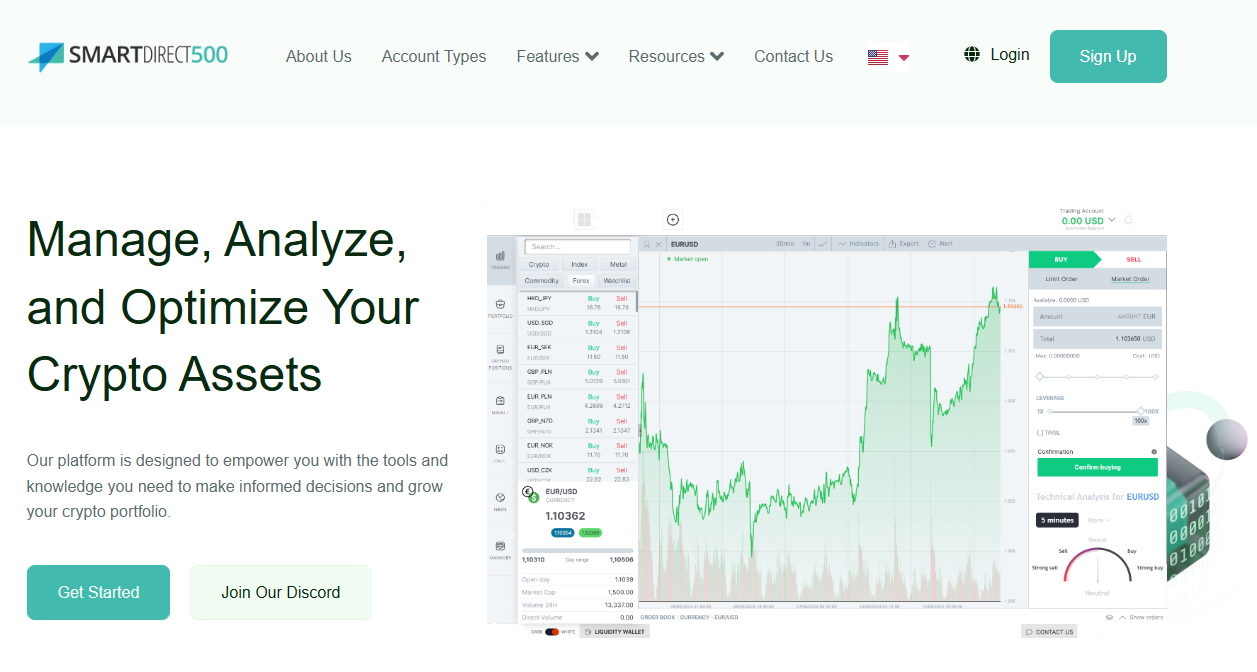Screen dimensions: 1257x672
Task: Open the Portfolio sidebar icon
Action: 500,307
